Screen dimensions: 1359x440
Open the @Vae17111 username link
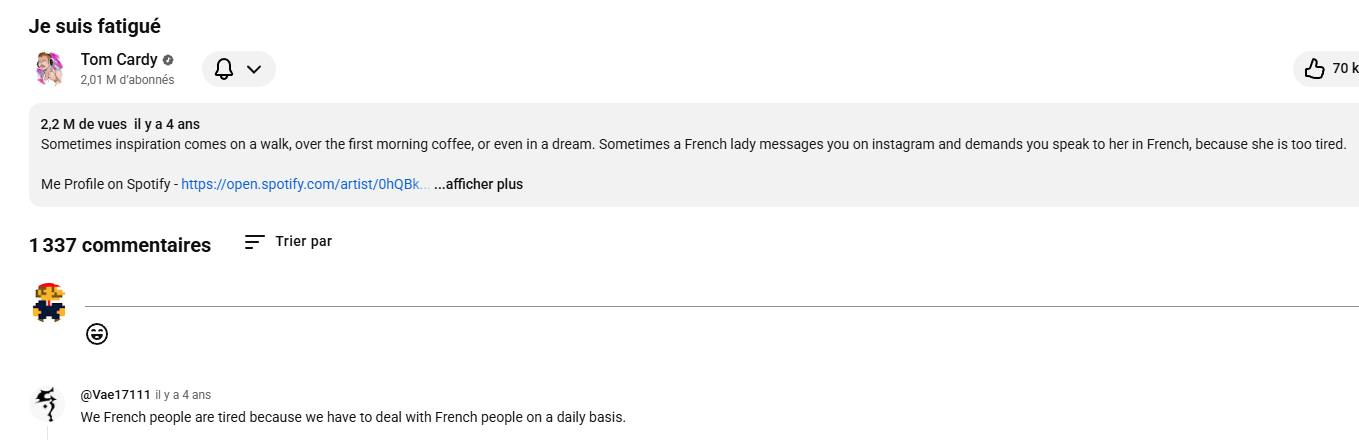(115, 395)
